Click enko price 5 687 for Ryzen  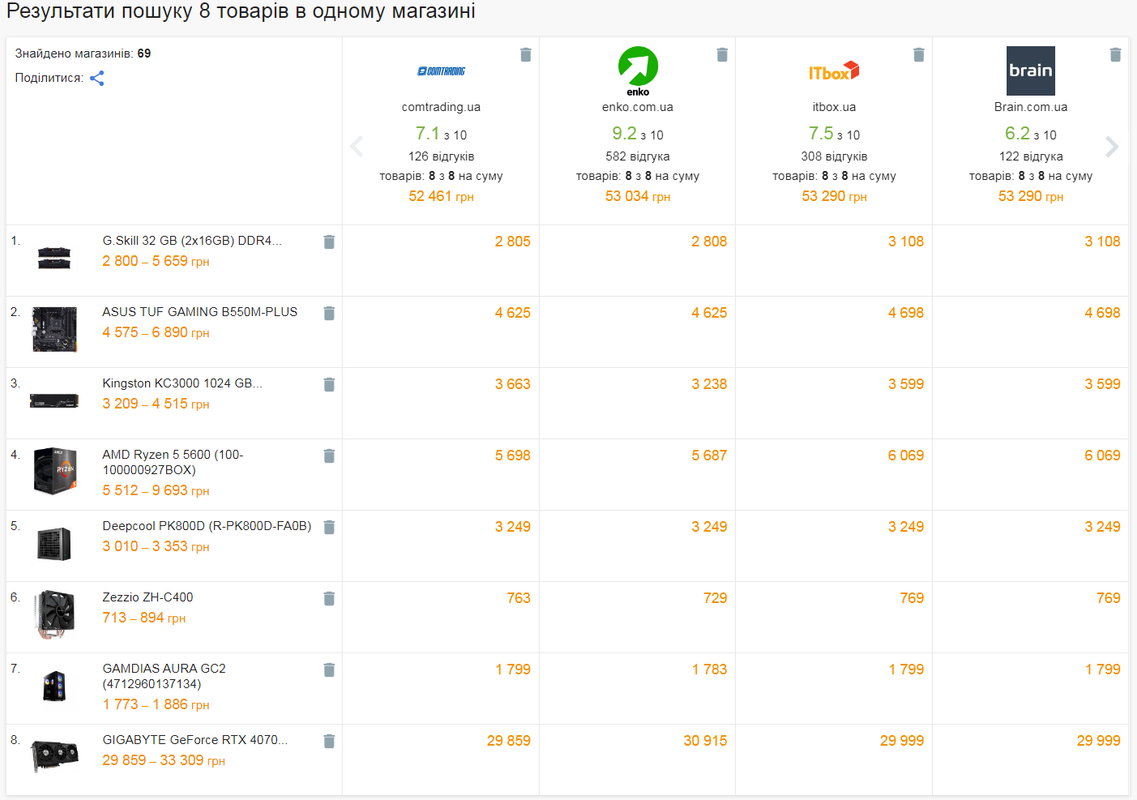coord(709,455)
